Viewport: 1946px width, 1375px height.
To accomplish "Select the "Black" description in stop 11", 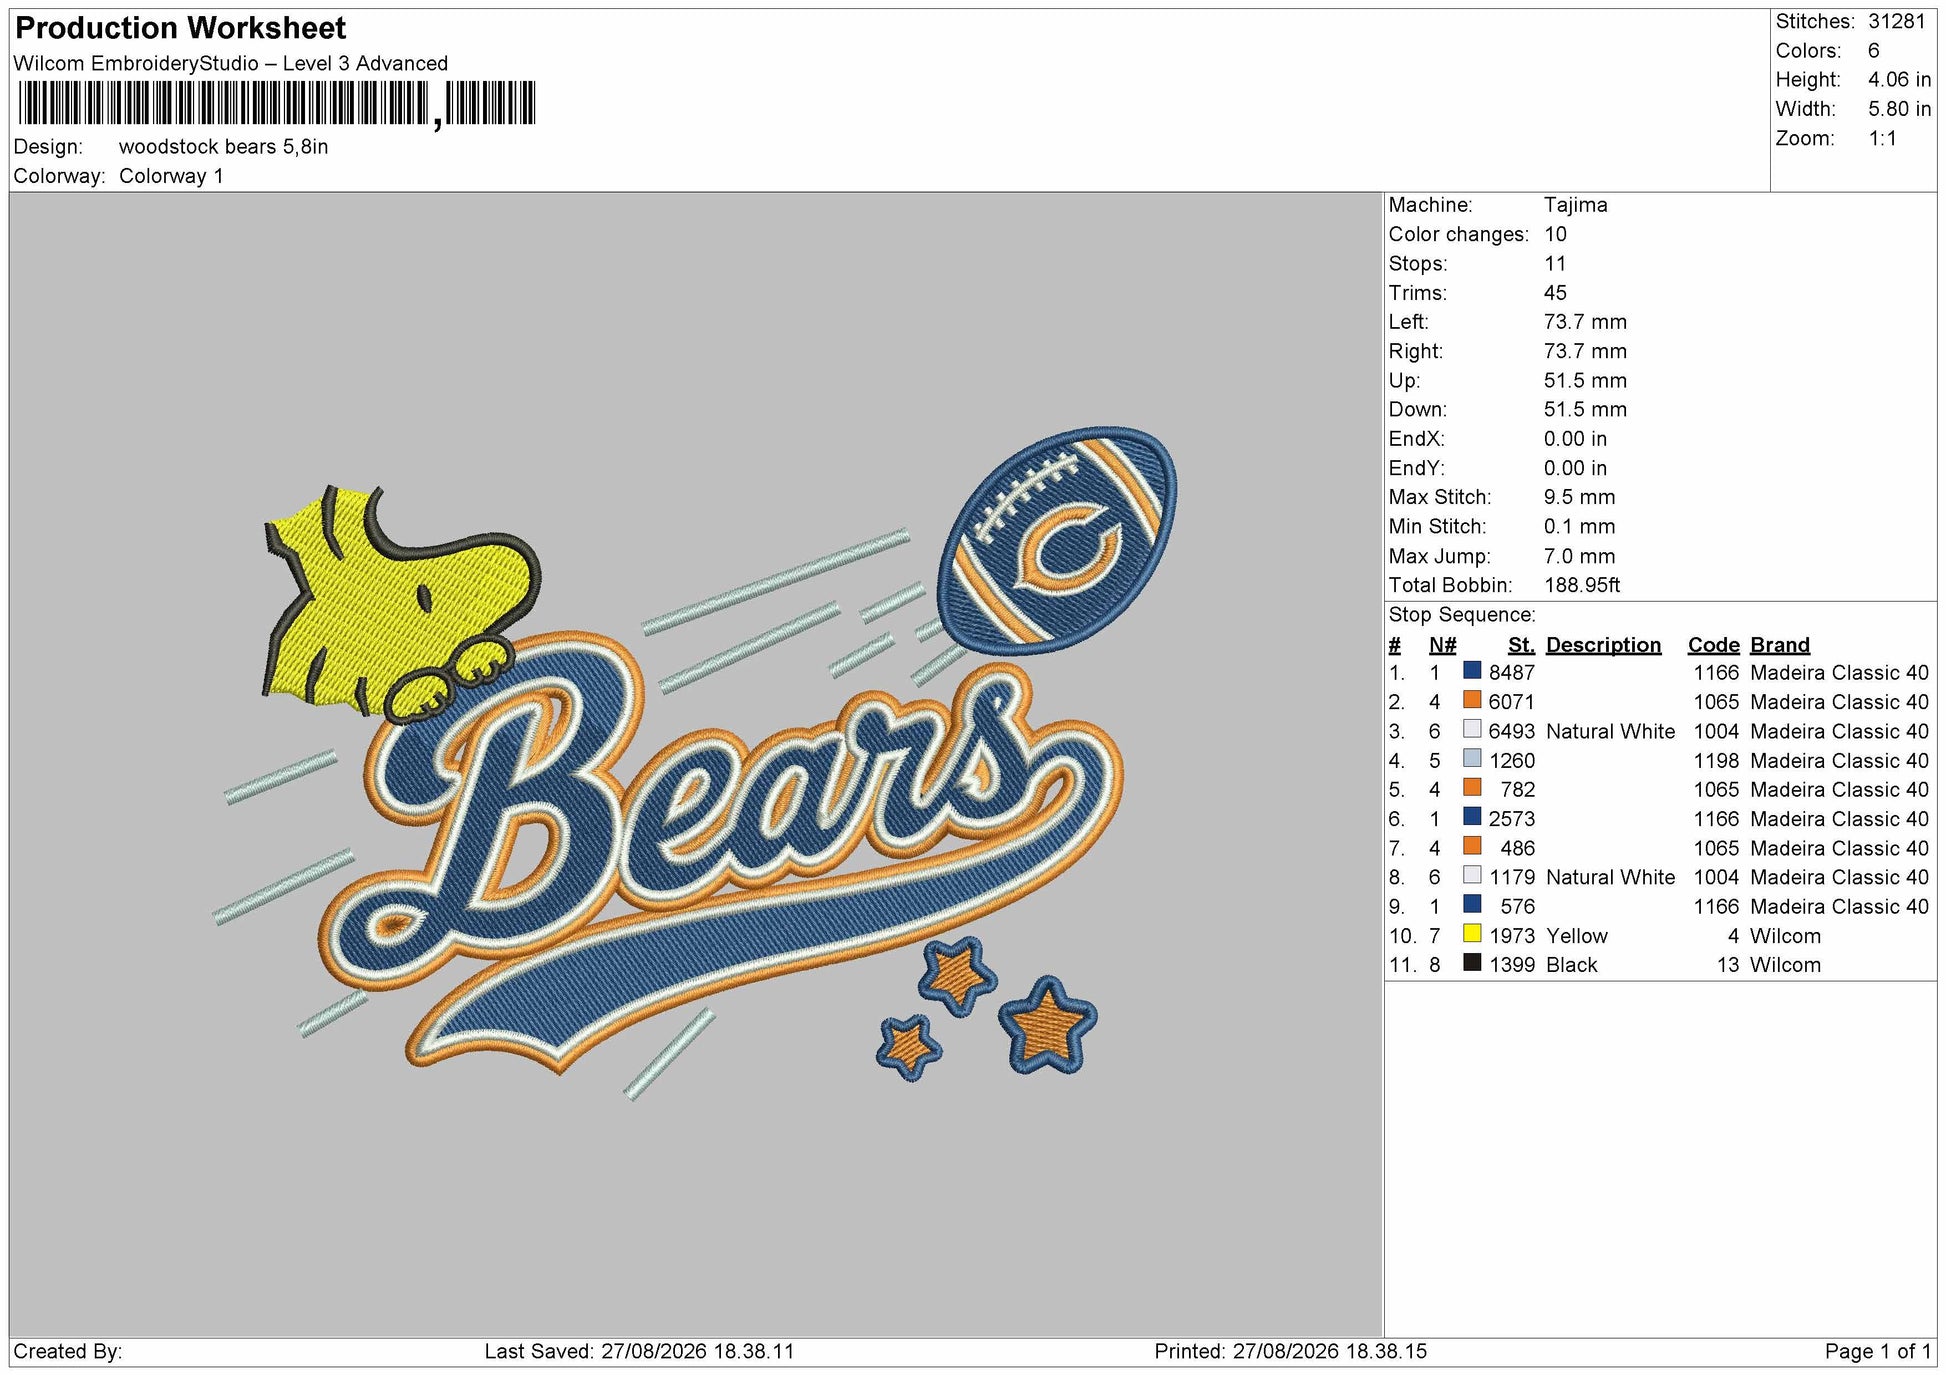I will [x=1572, y=965].
